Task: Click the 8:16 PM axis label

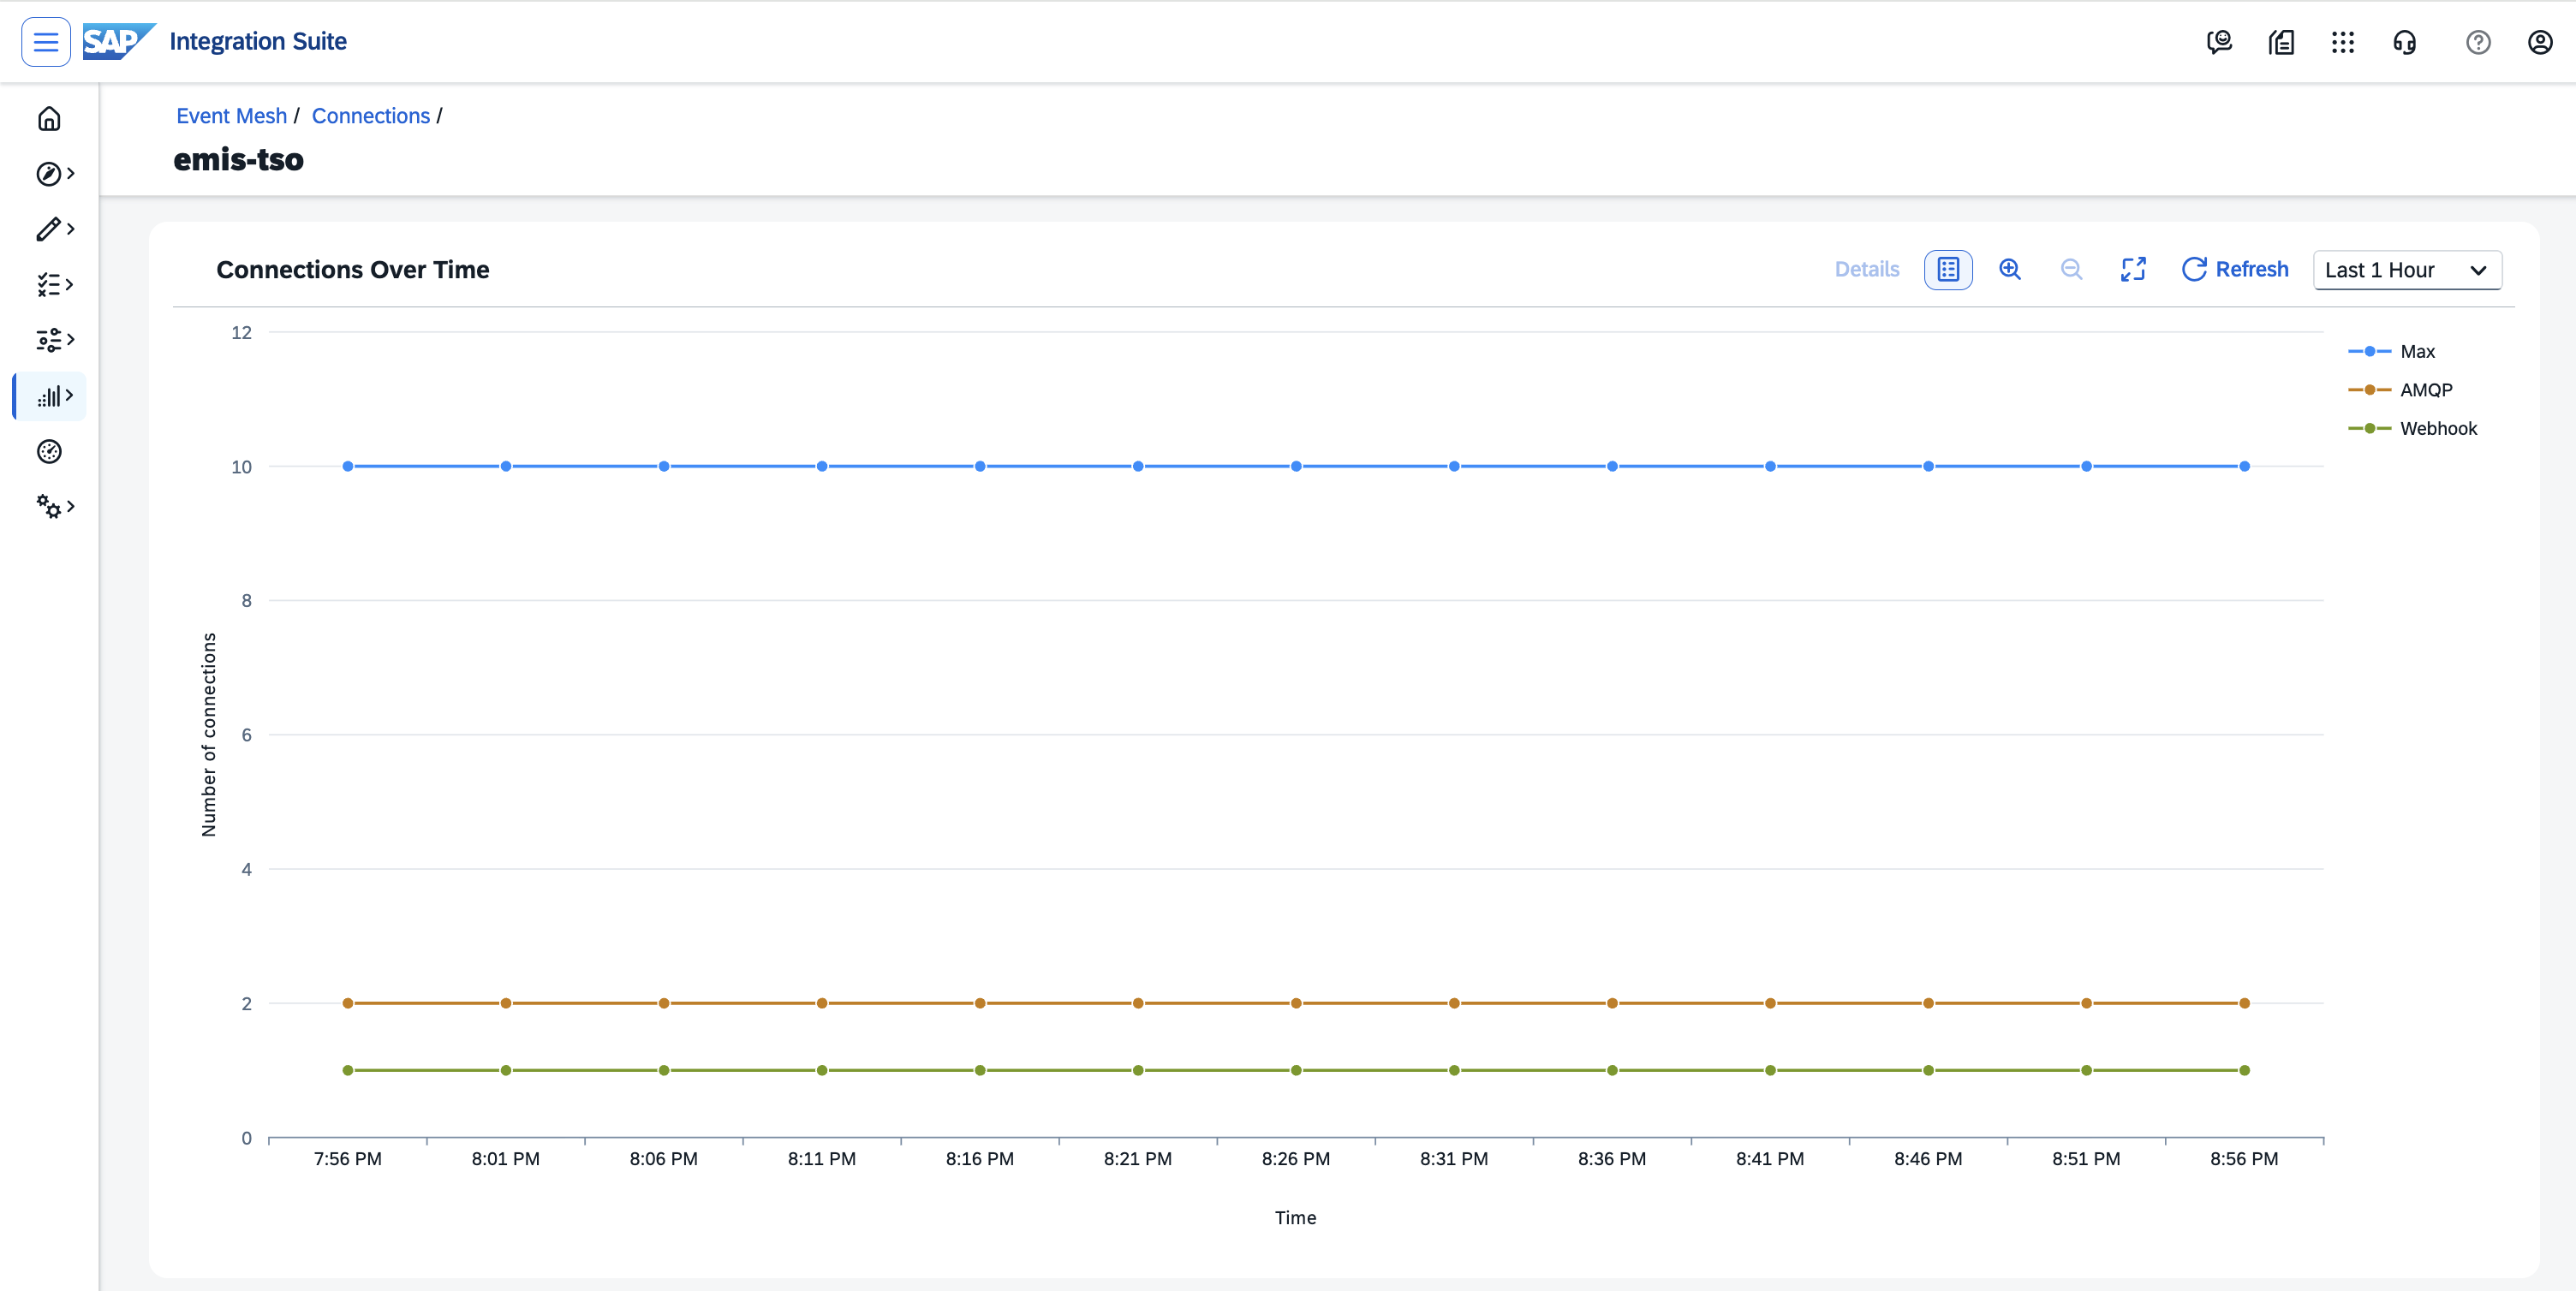Action: 980,1159
